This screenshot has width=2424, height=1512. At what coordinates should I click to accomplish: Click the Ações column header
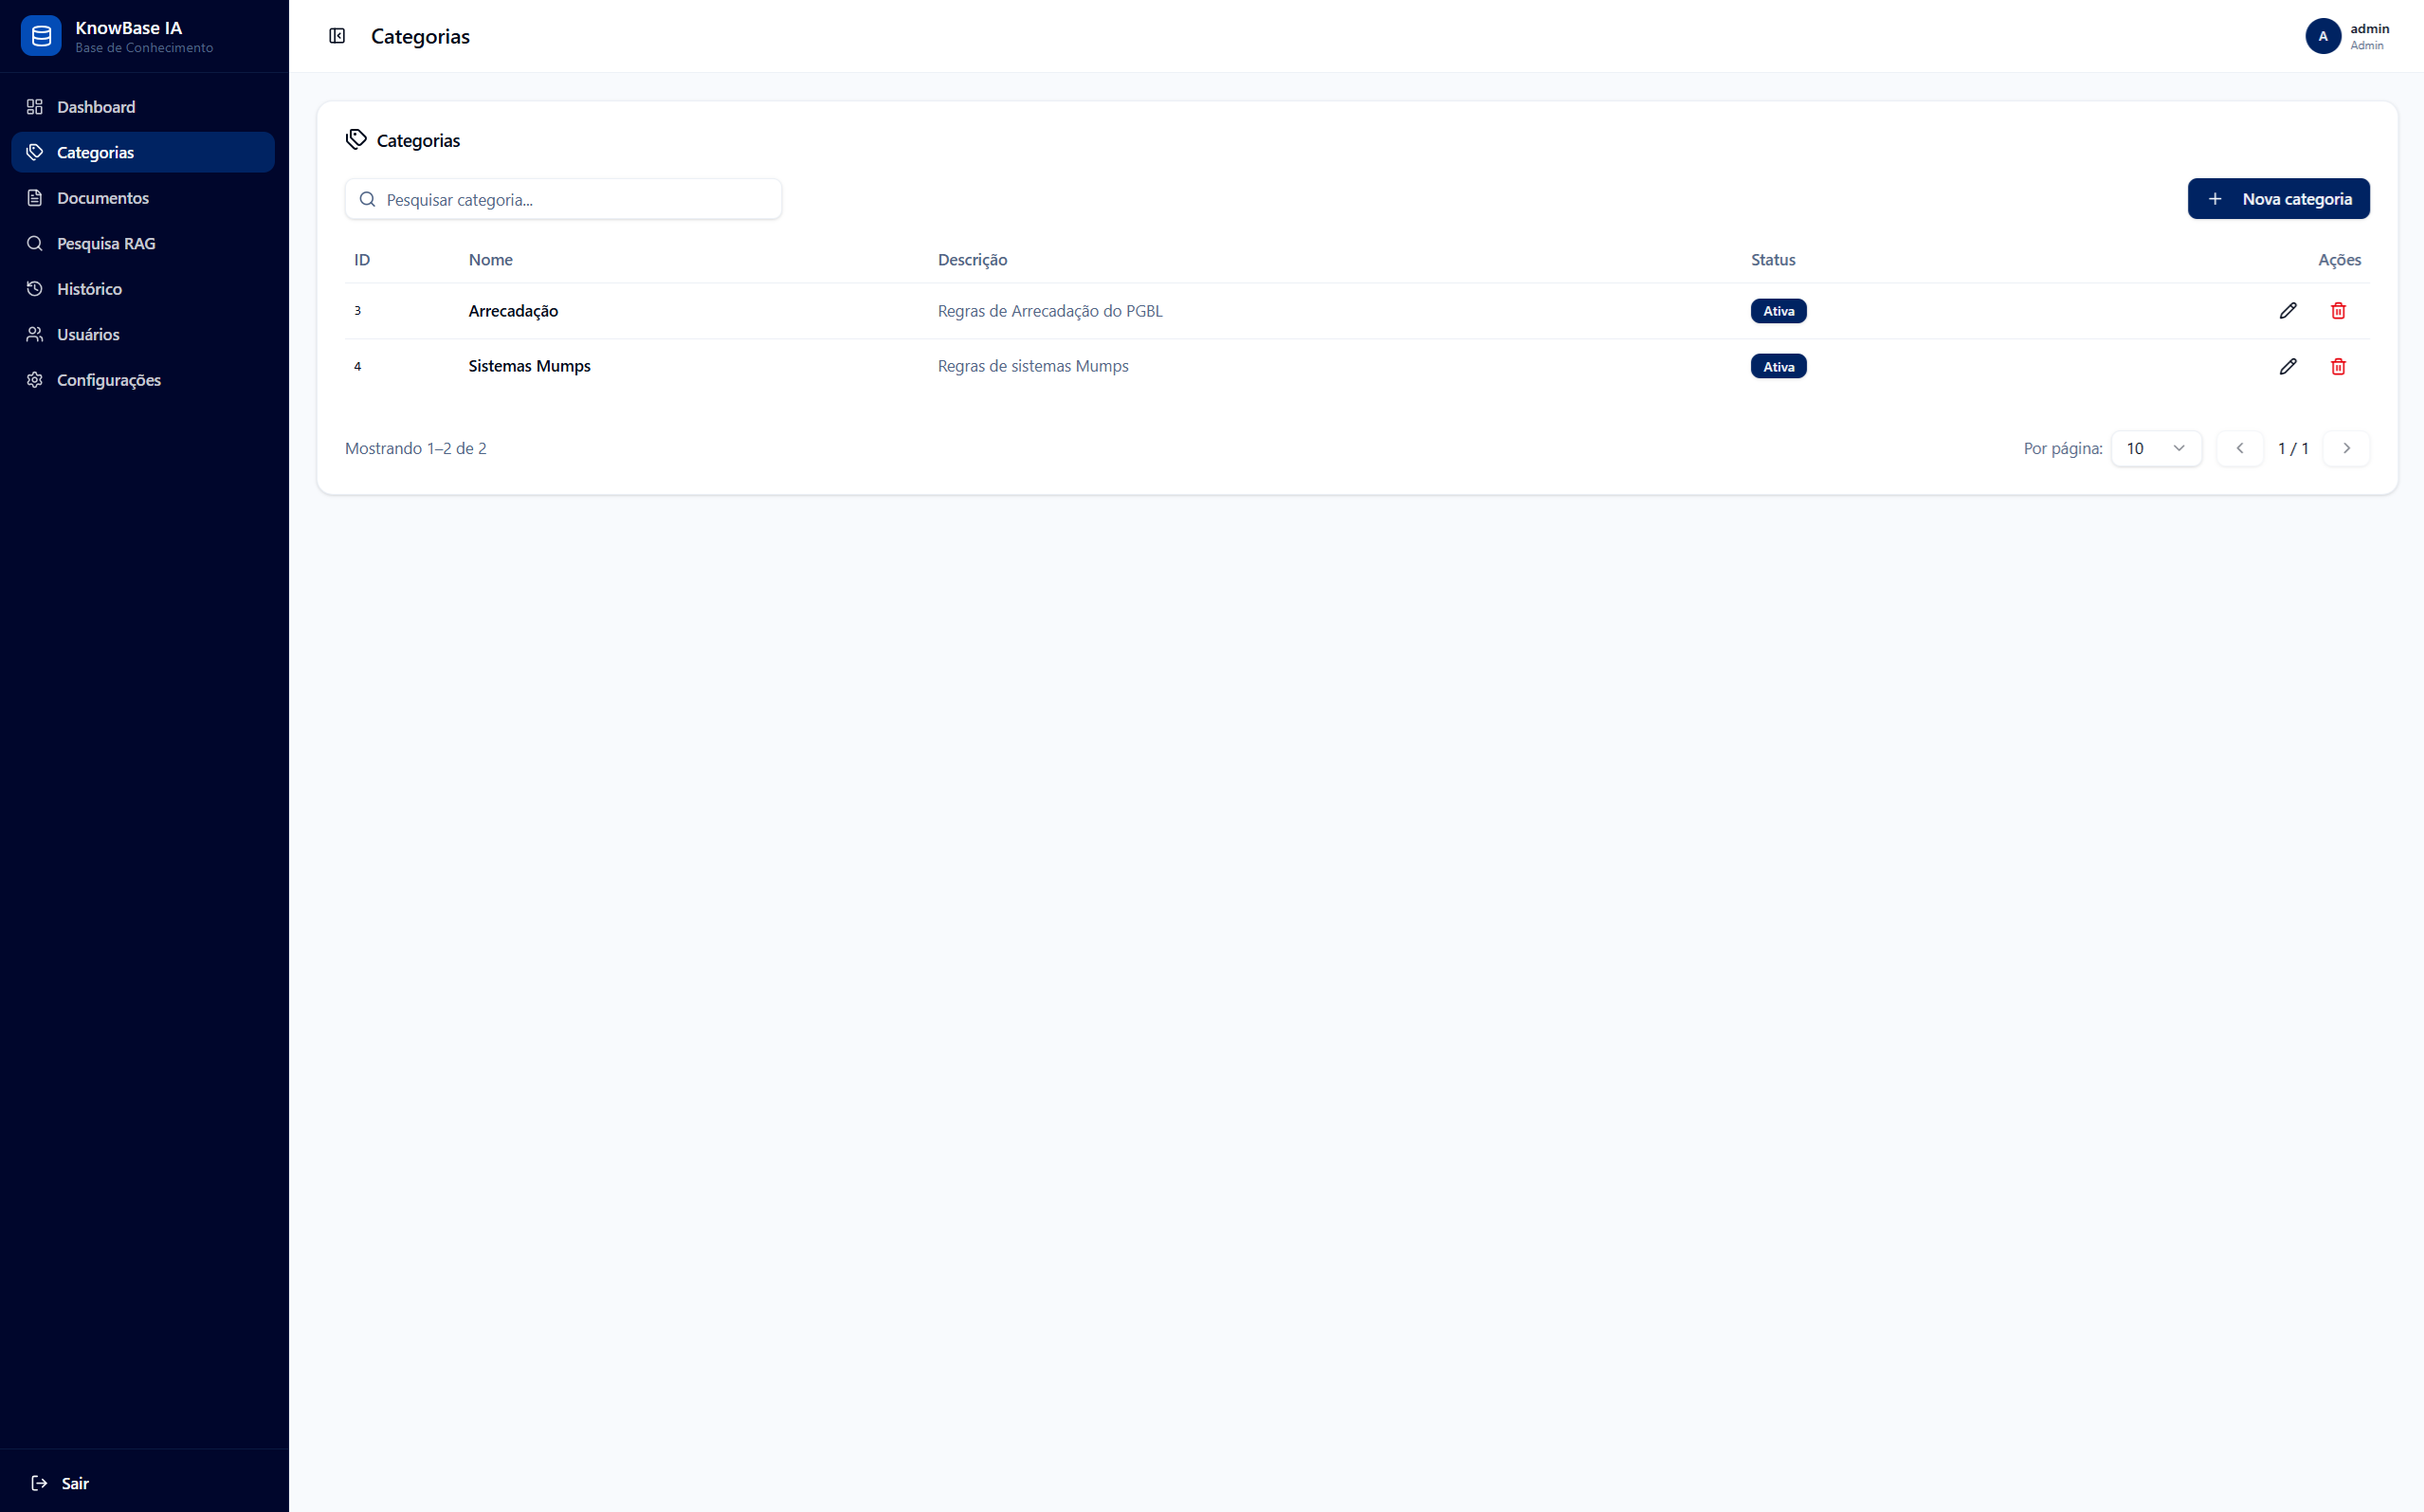pyautogui.click(x=2339, y=260)
